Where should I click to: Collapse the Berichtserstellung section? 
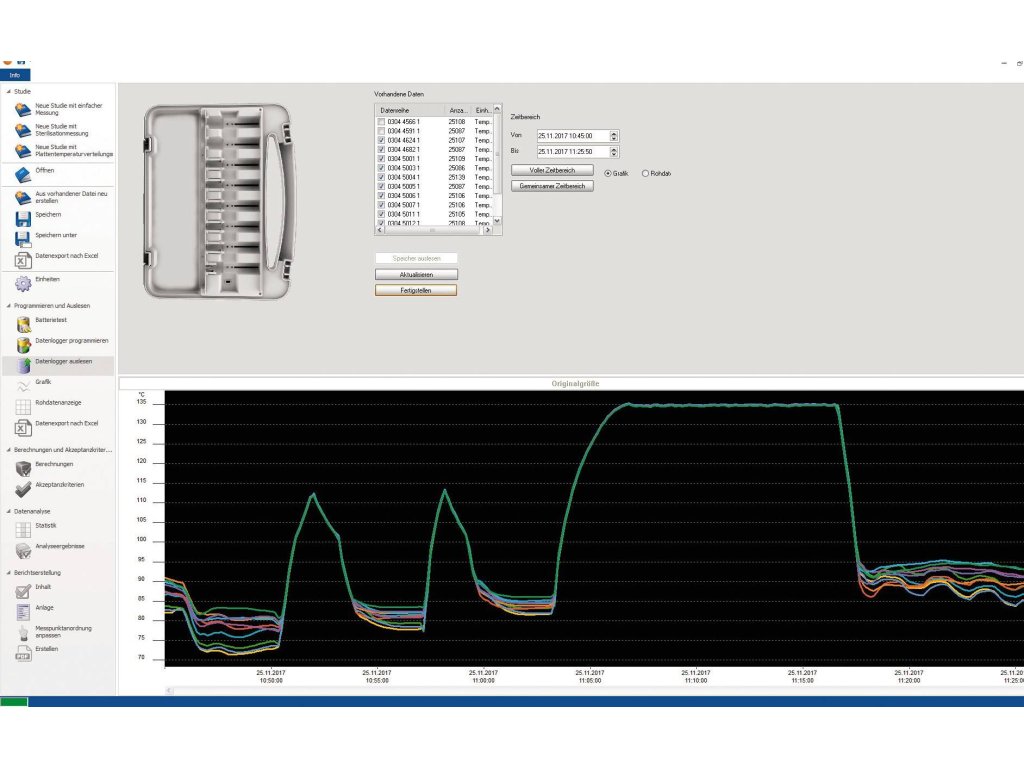(8, 573)
